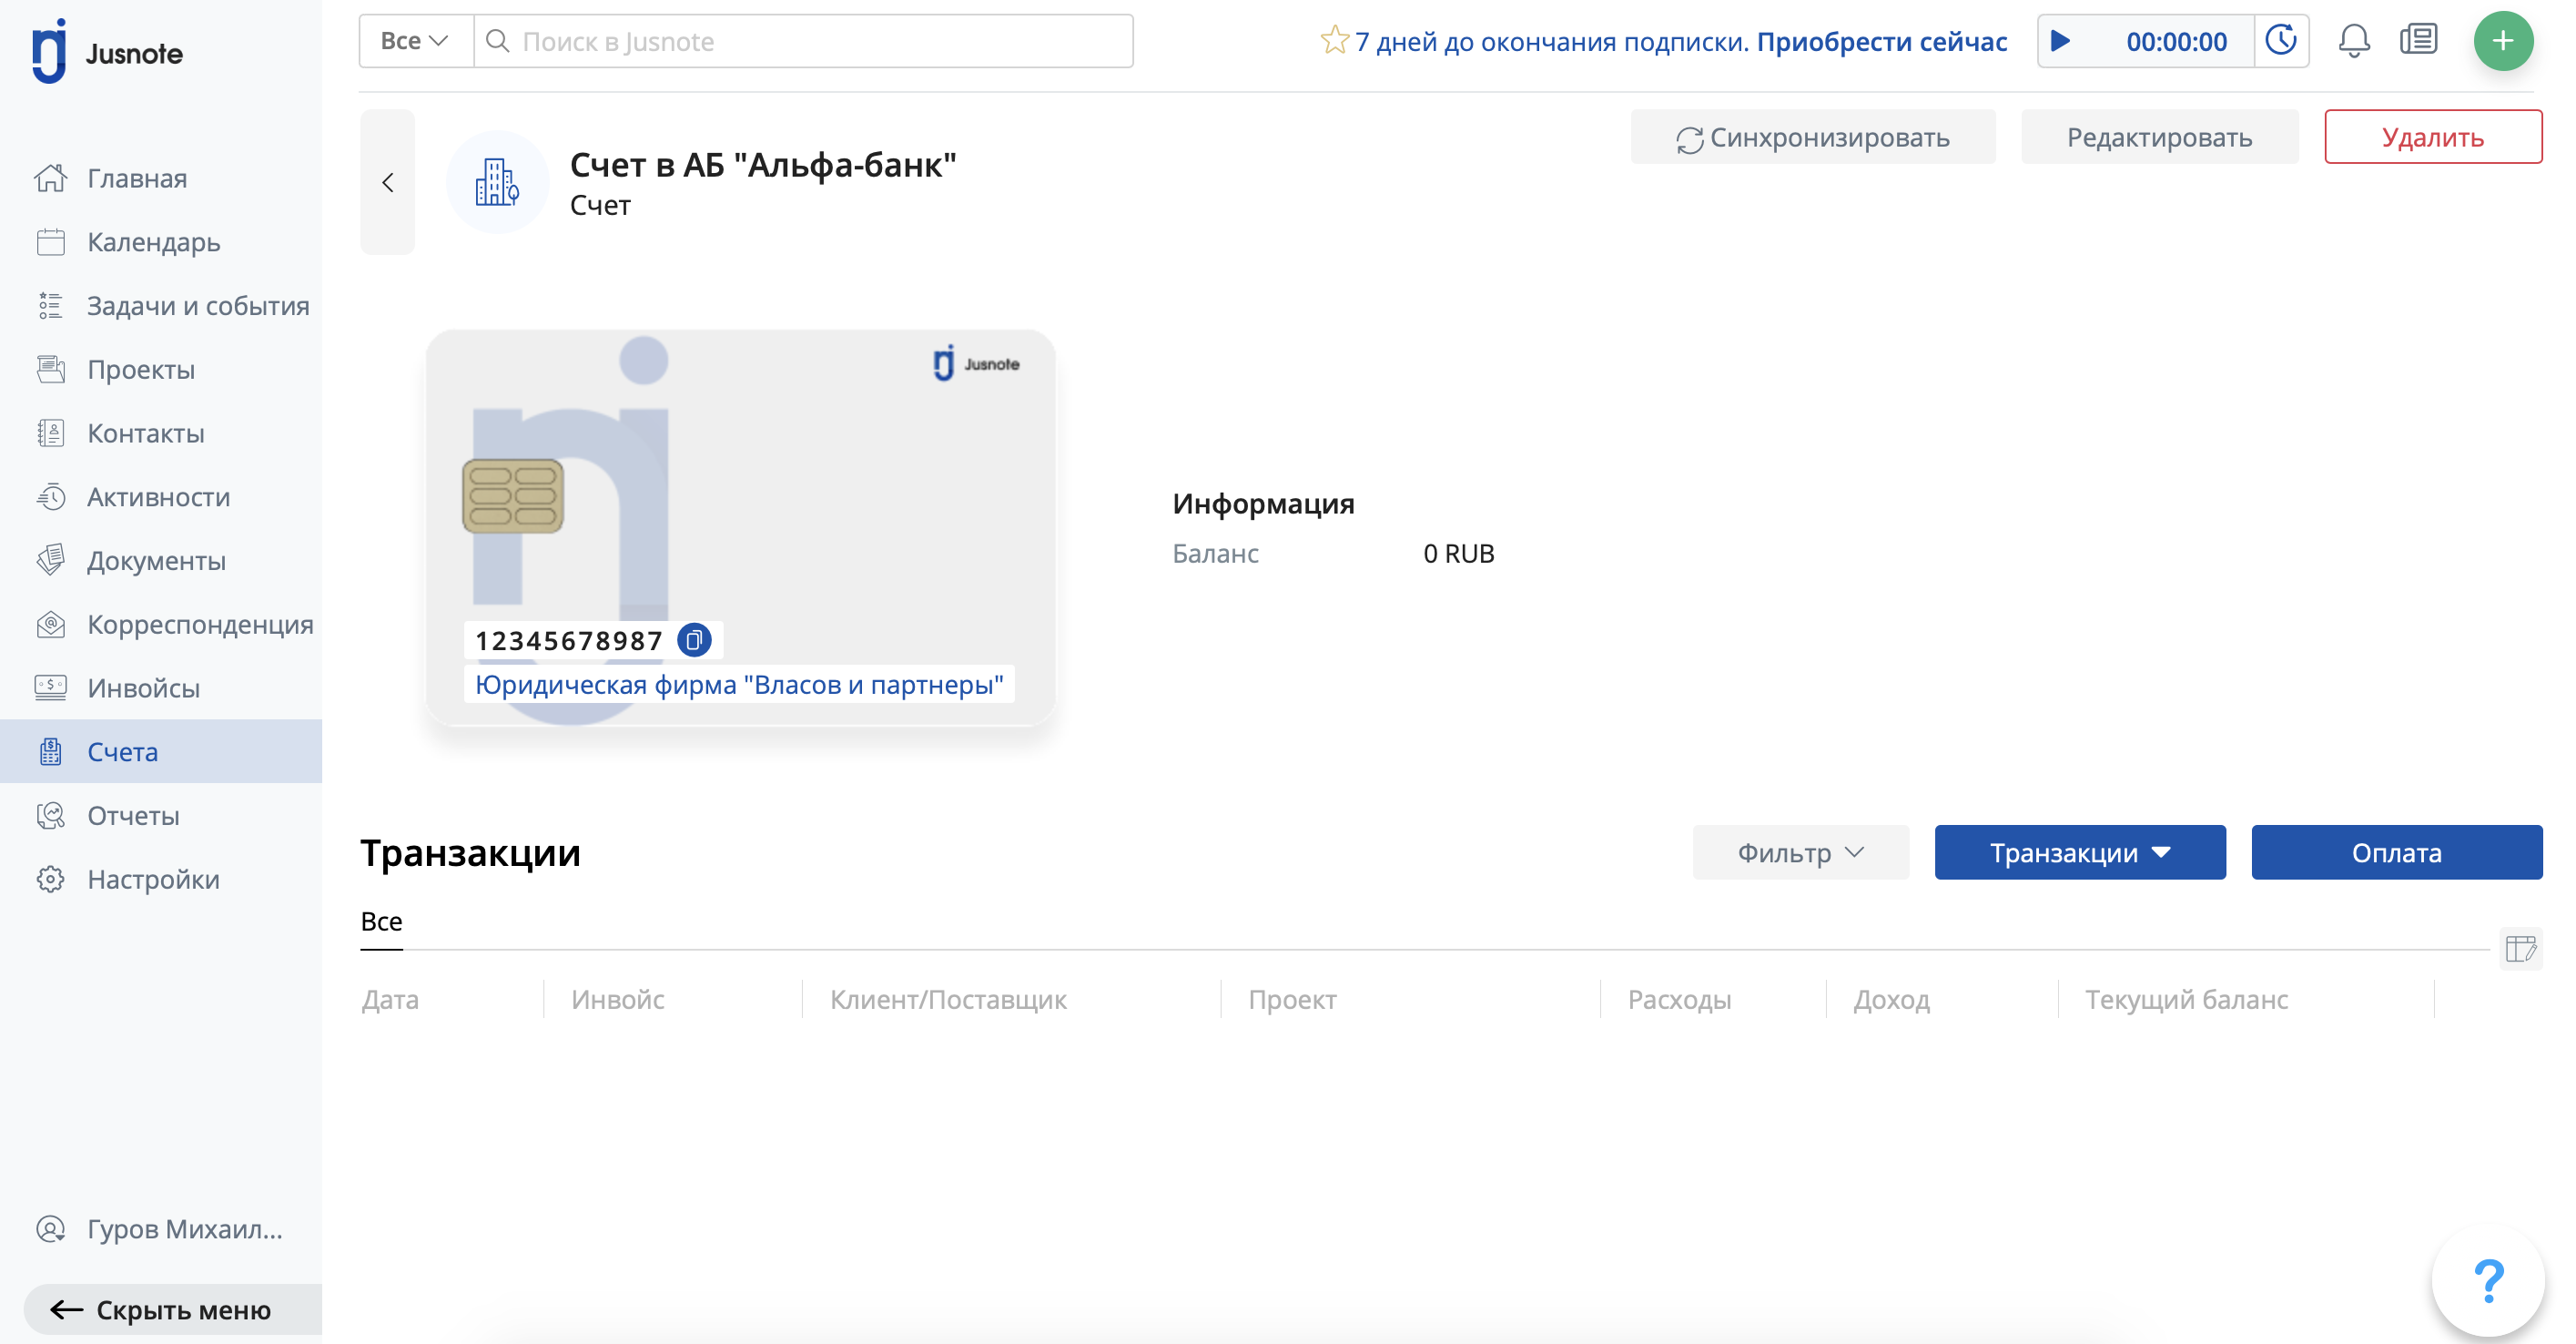Click the red Удалить button

[2432, 137]
